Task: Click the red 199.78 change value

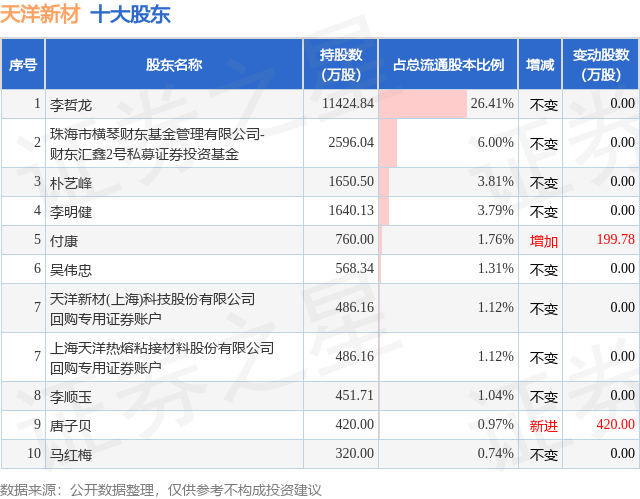Action: (616, 239)
